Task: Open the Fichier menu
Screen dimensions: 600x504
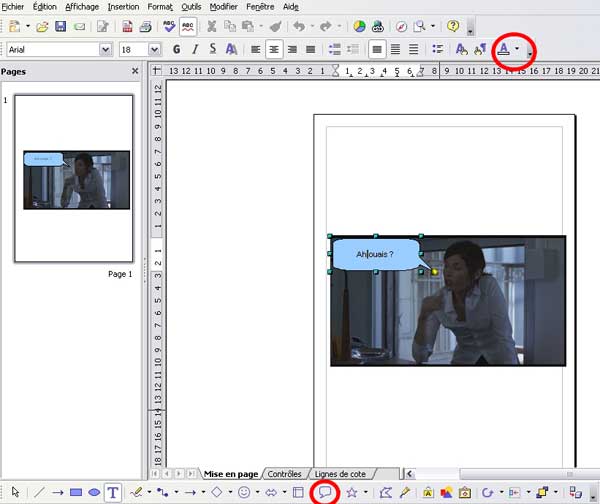Action: [x=13, y=7]
